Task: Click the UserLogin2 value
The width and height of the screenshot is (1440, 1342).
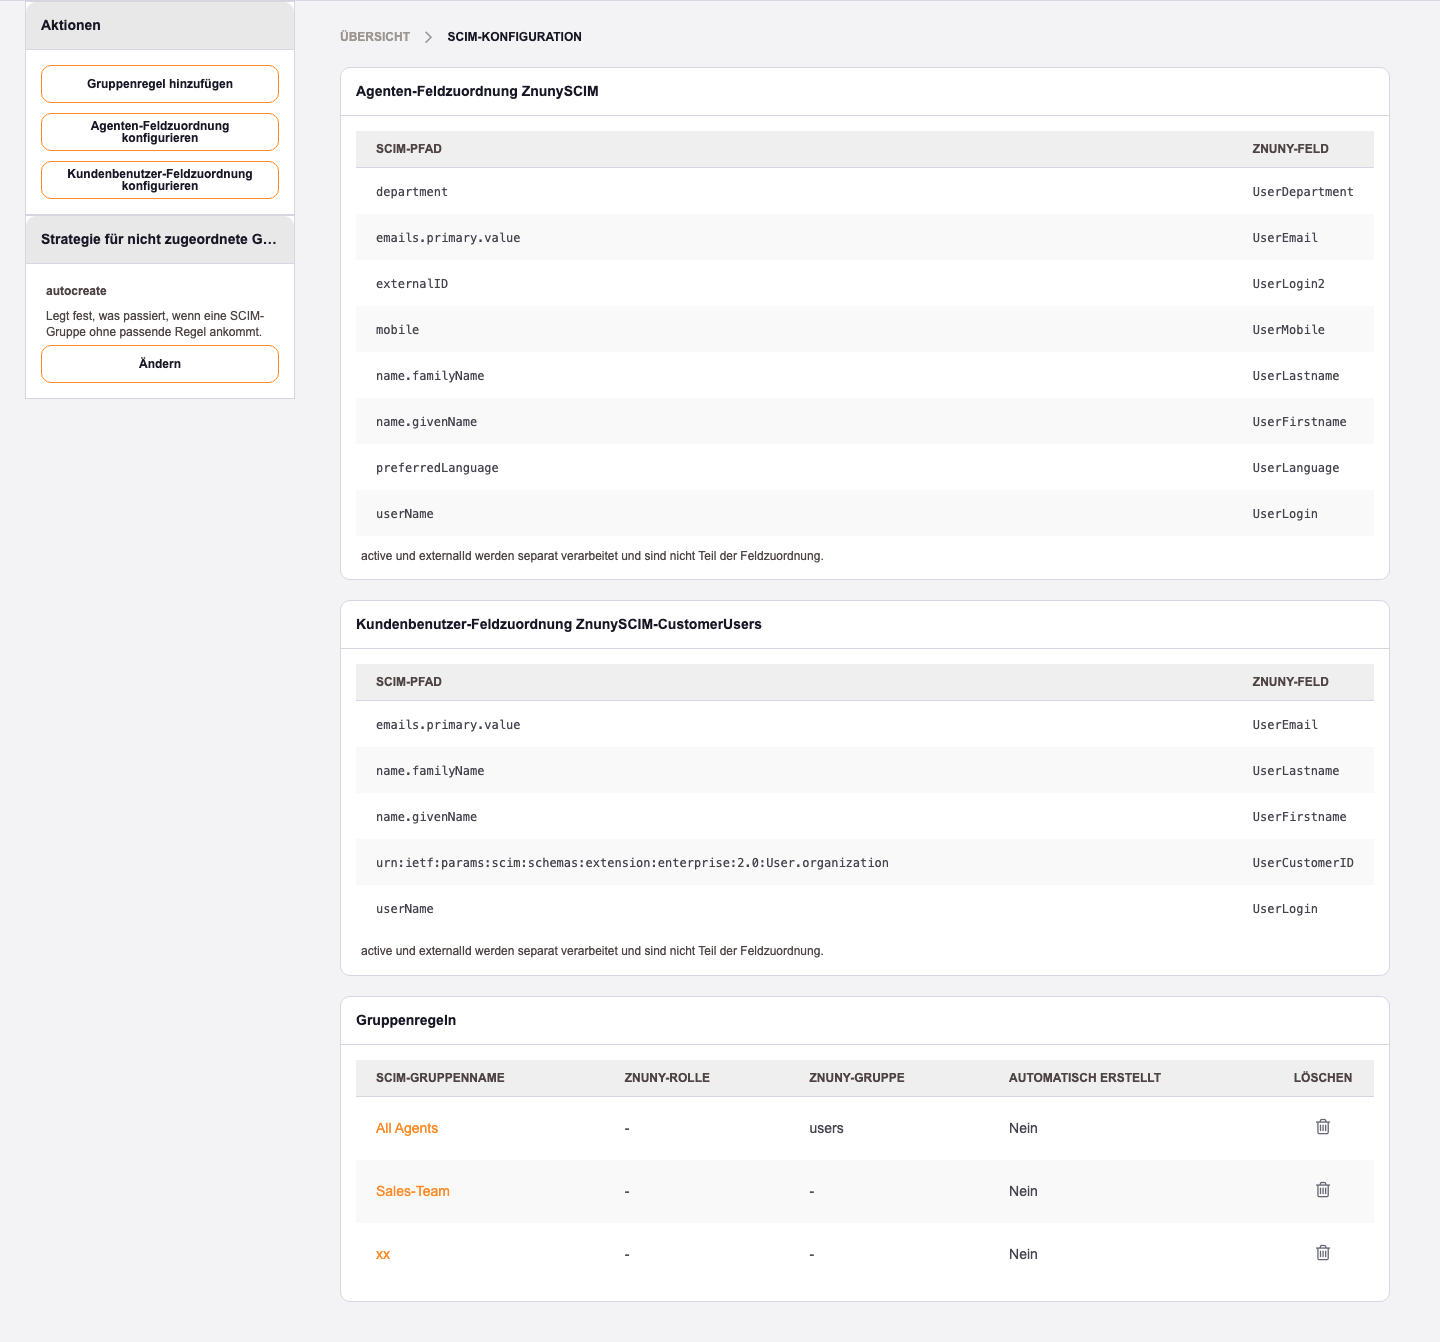Action: coord(1289,284)
